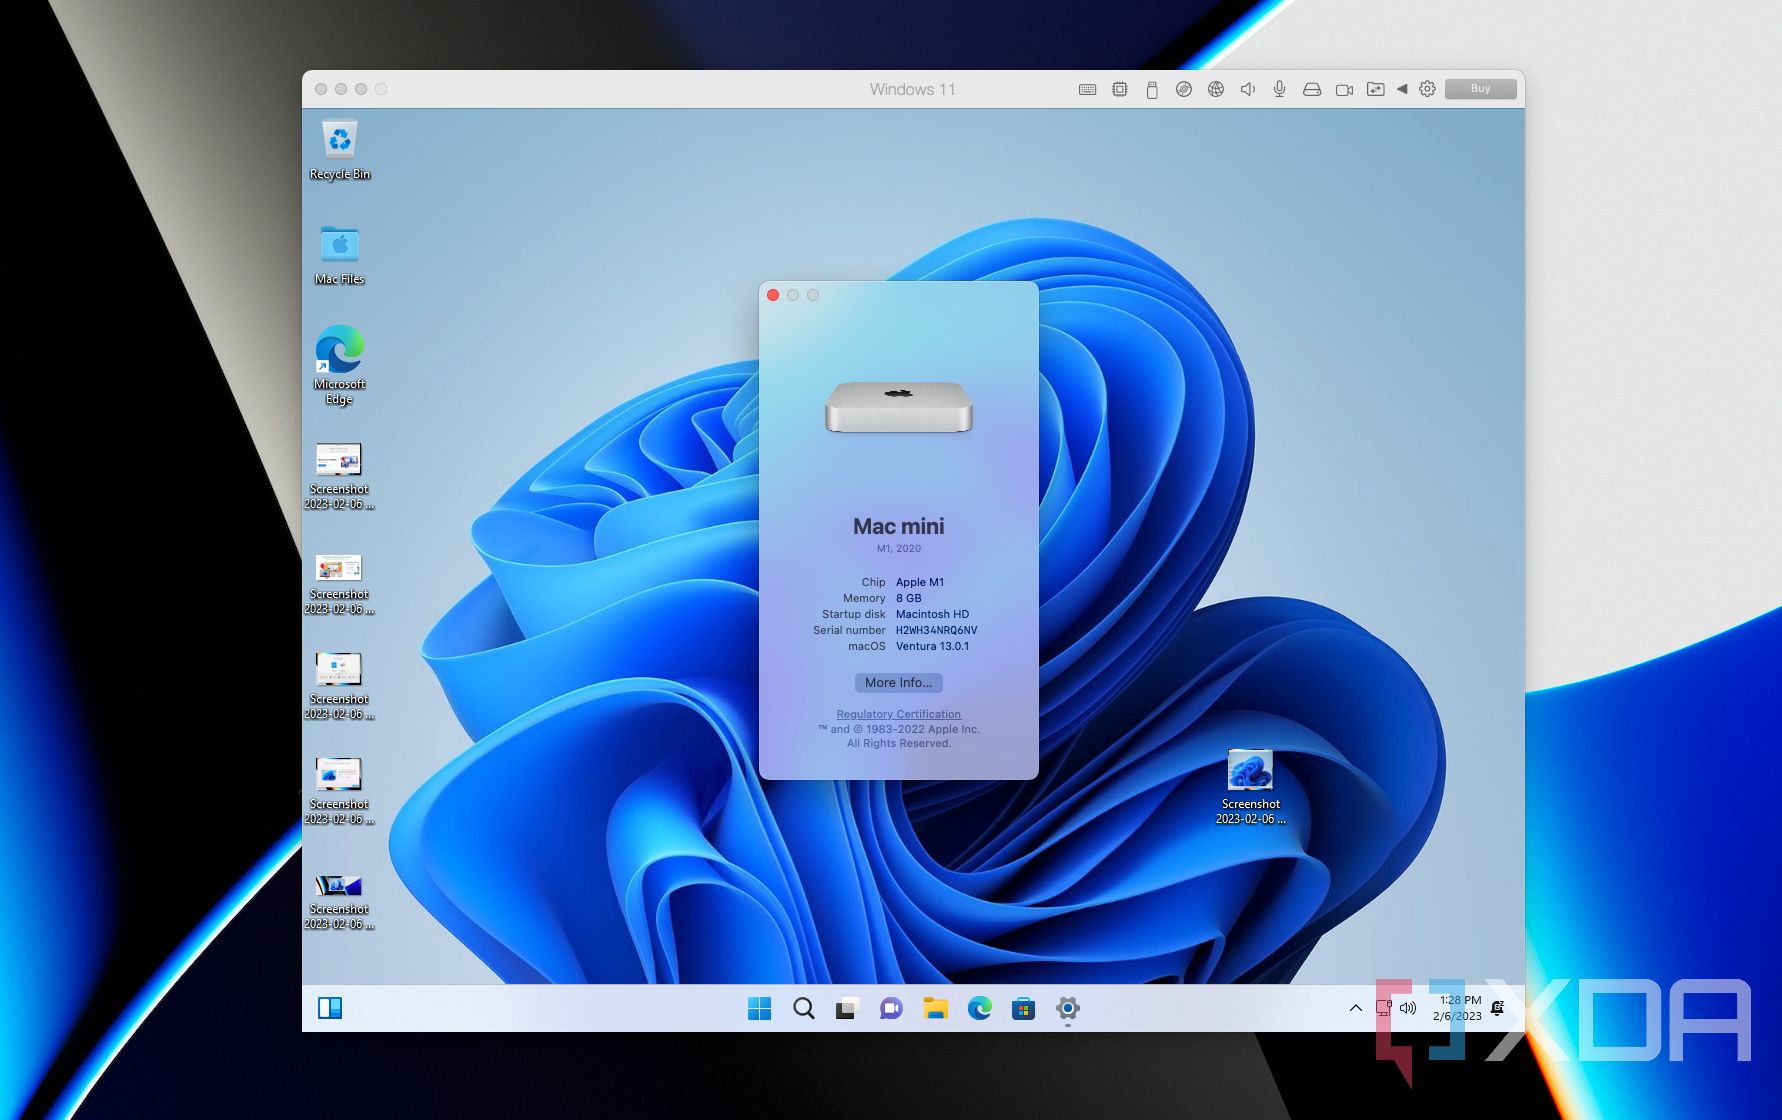The width and height of the screenshot is (1782, 1120).
Task: Click the USB device icon in the toolbar
Action: [1150, 88]
